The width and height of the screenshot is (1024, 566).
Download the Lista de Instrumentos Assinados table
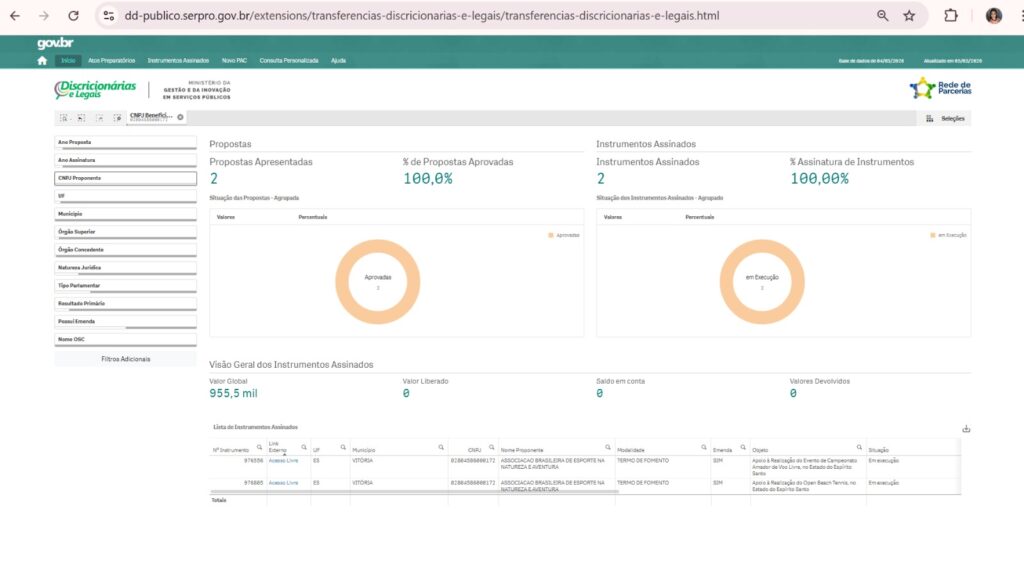966,429
